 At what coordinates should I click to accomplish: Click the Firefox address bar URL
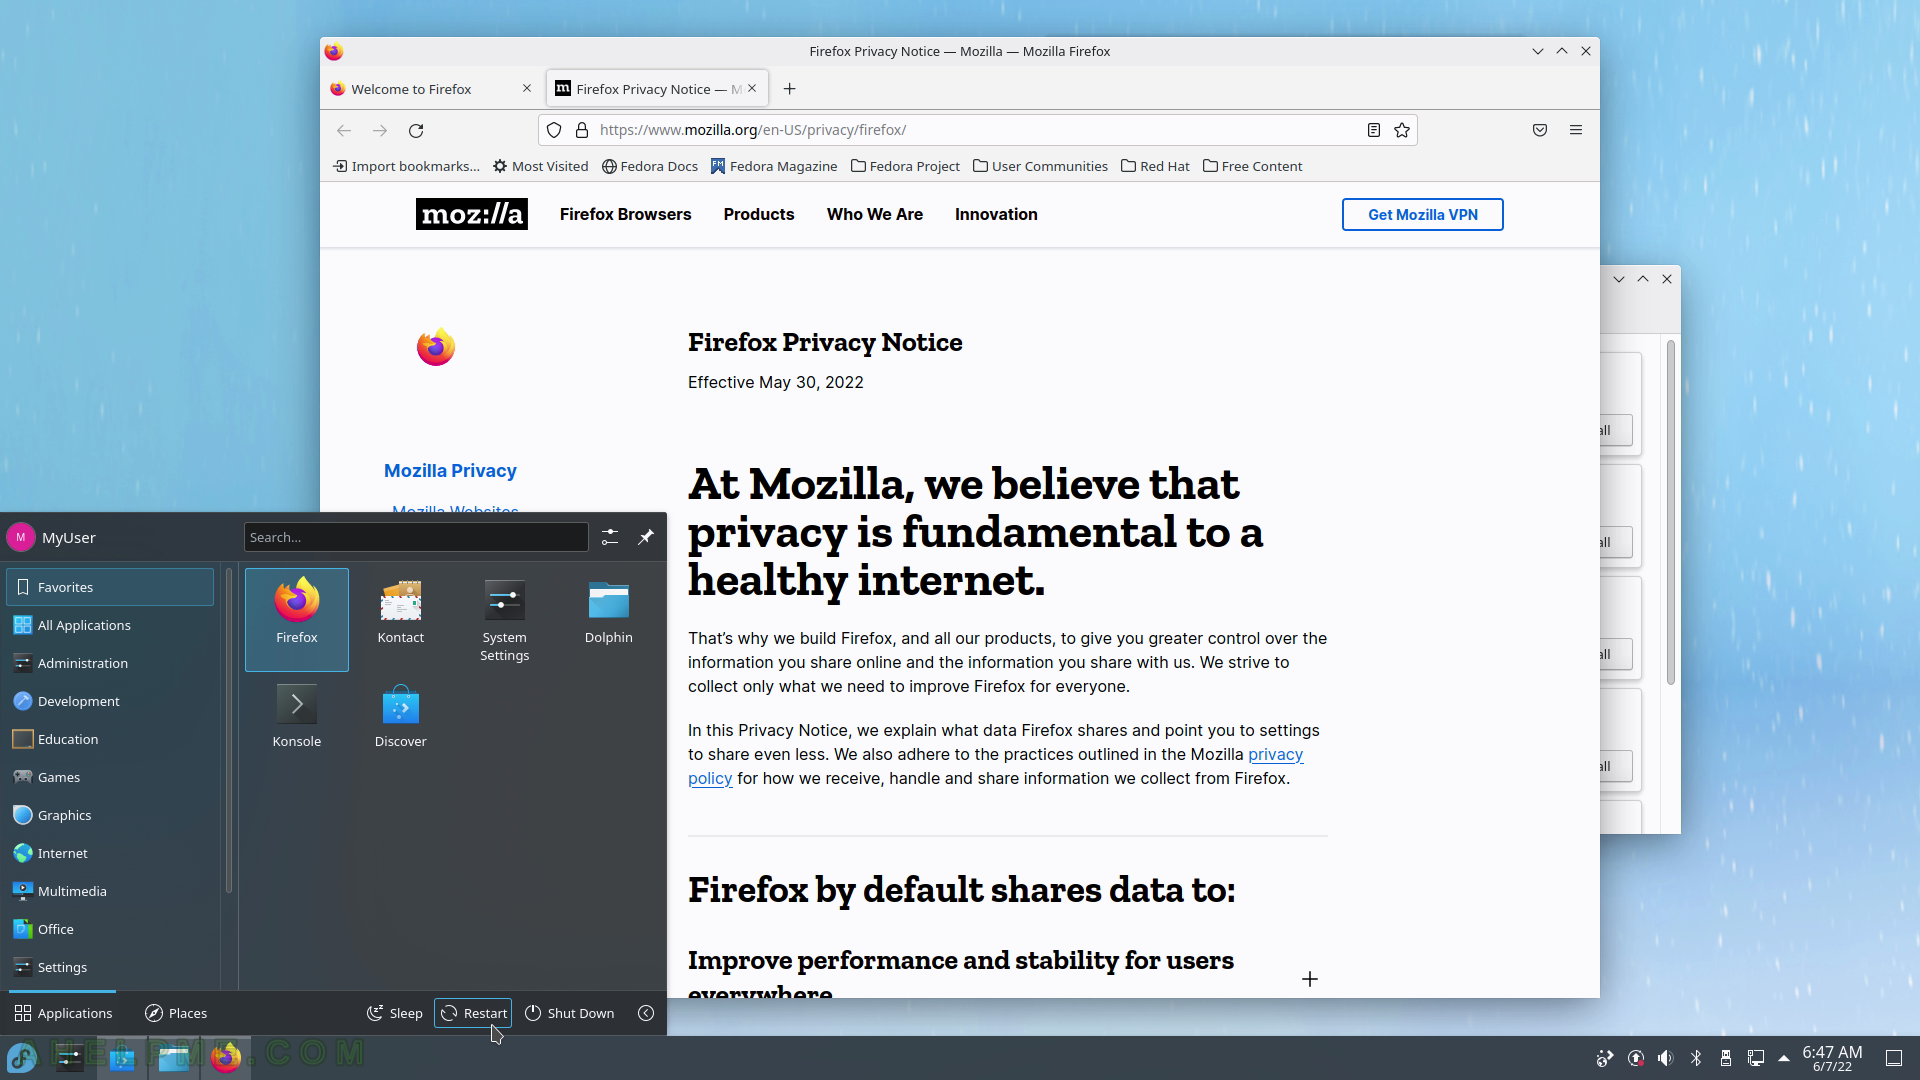click(753, 130)
